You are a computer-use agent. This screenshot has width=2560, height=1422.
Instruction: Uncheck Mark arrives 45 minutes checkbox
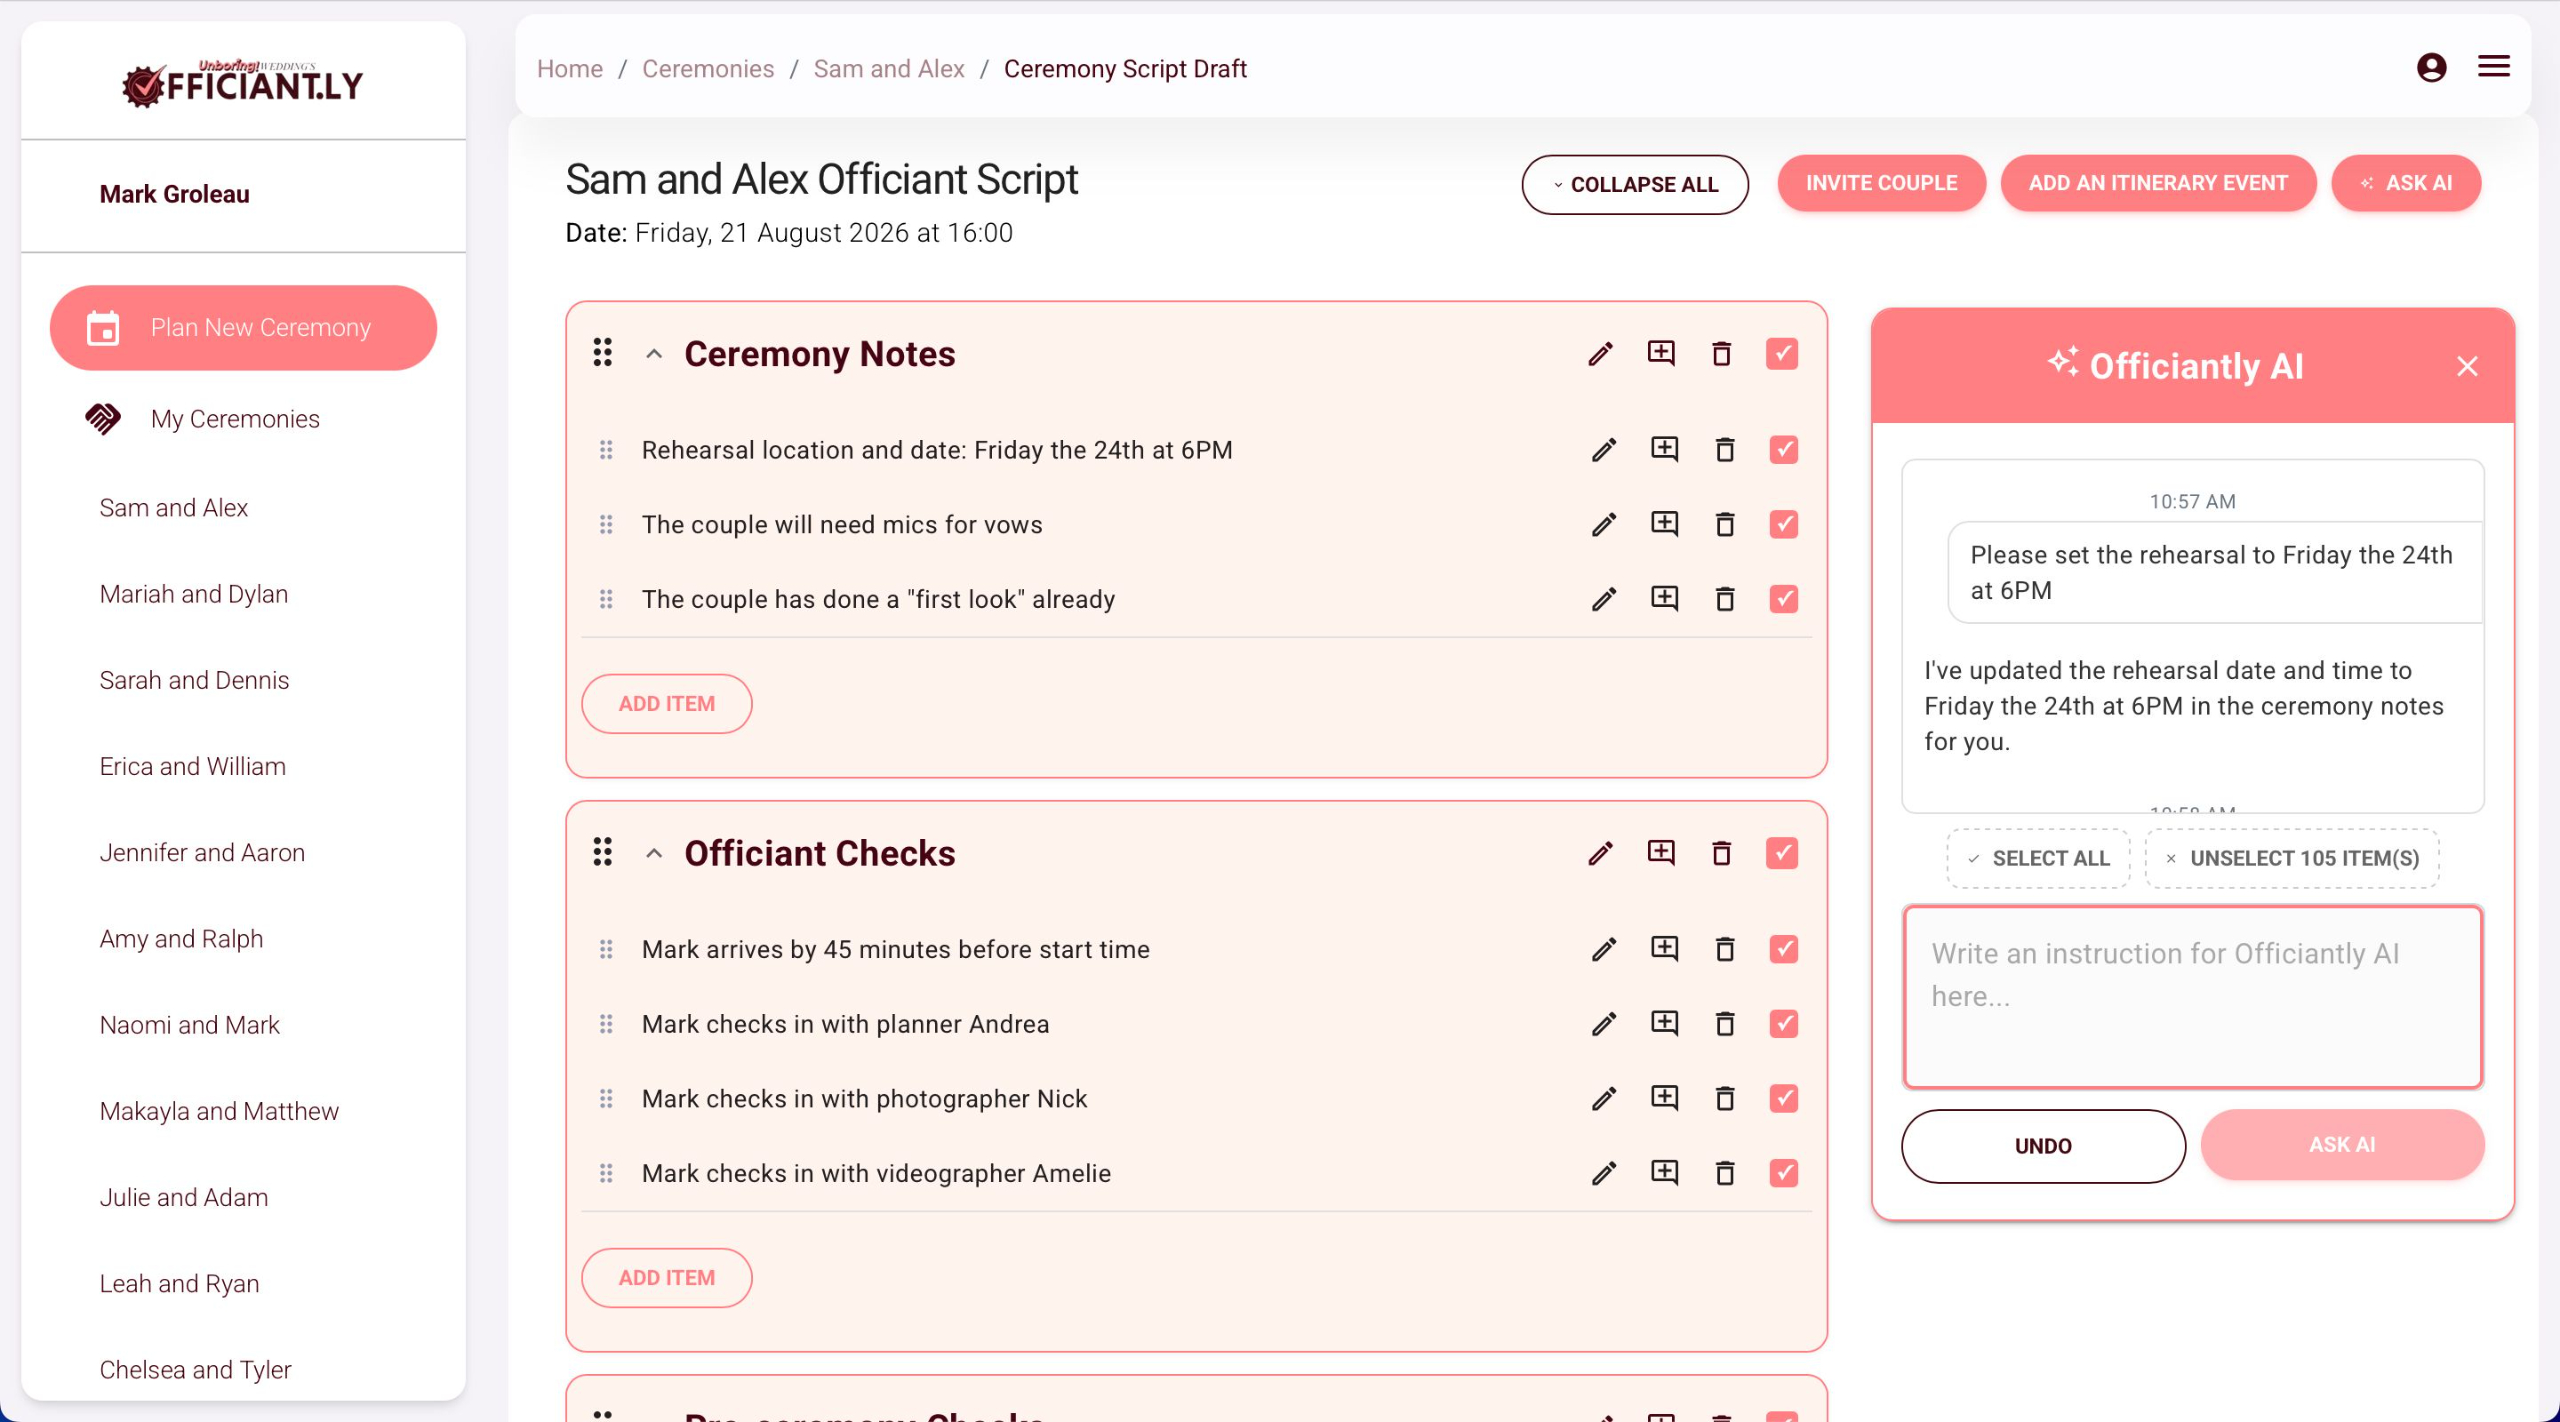tap(1783, 949)
